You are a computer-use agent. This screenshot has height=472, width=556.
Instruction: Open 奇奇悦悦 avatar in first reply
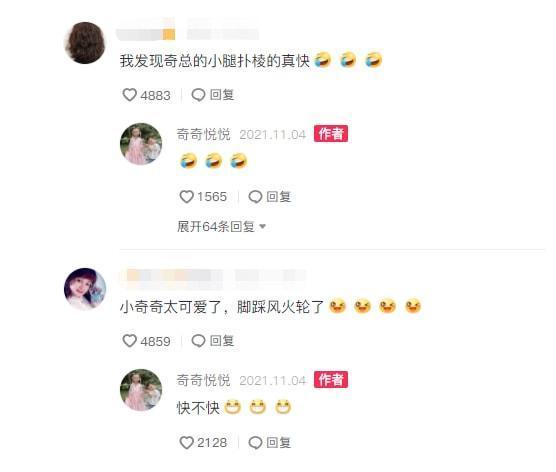pos(141,144)
